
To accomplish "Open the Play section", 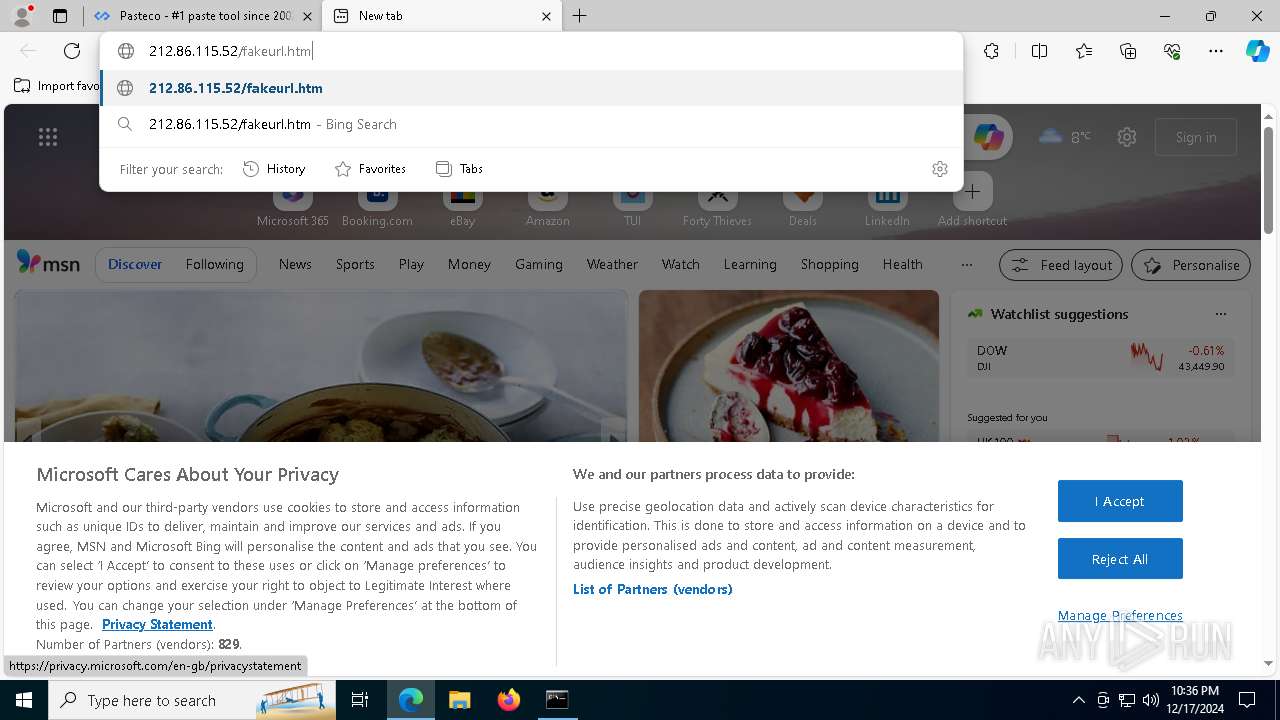I will tap(411, 264).
